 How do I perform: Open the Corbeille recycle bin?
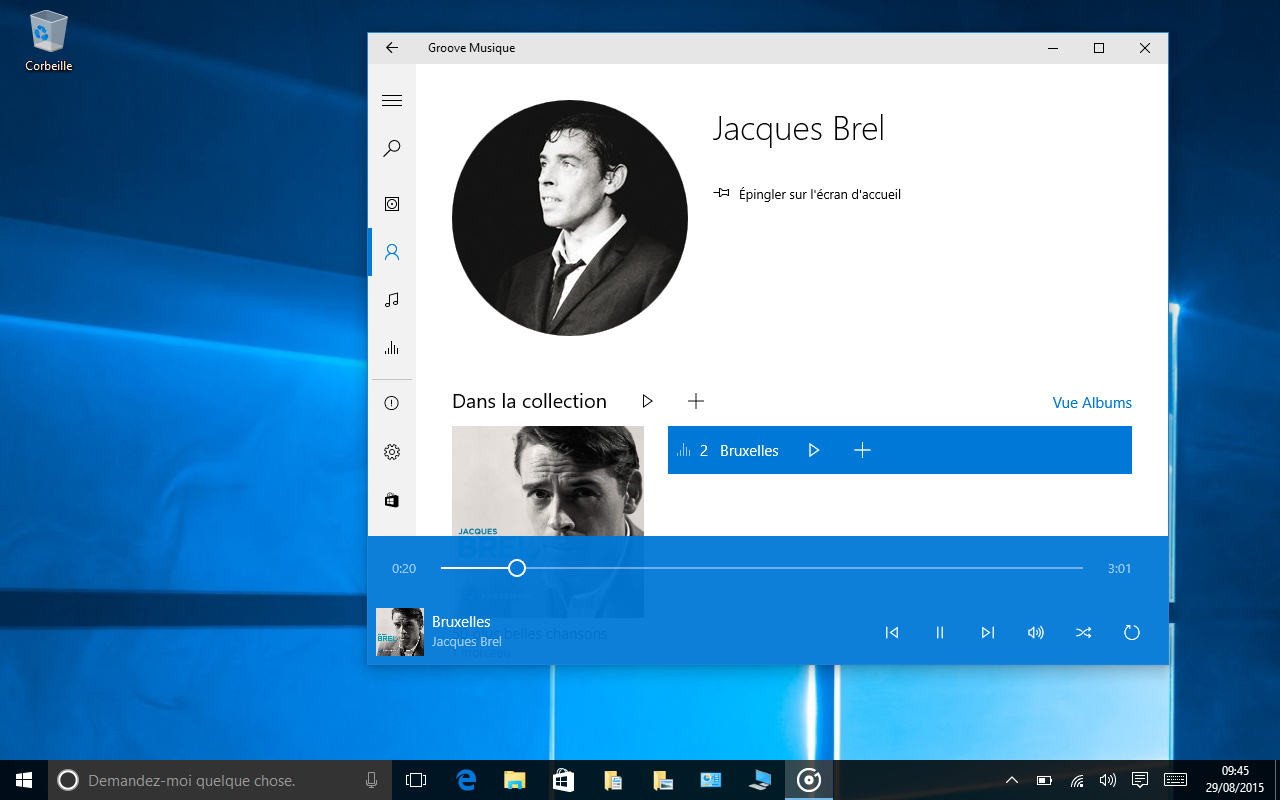coord(49,41)
